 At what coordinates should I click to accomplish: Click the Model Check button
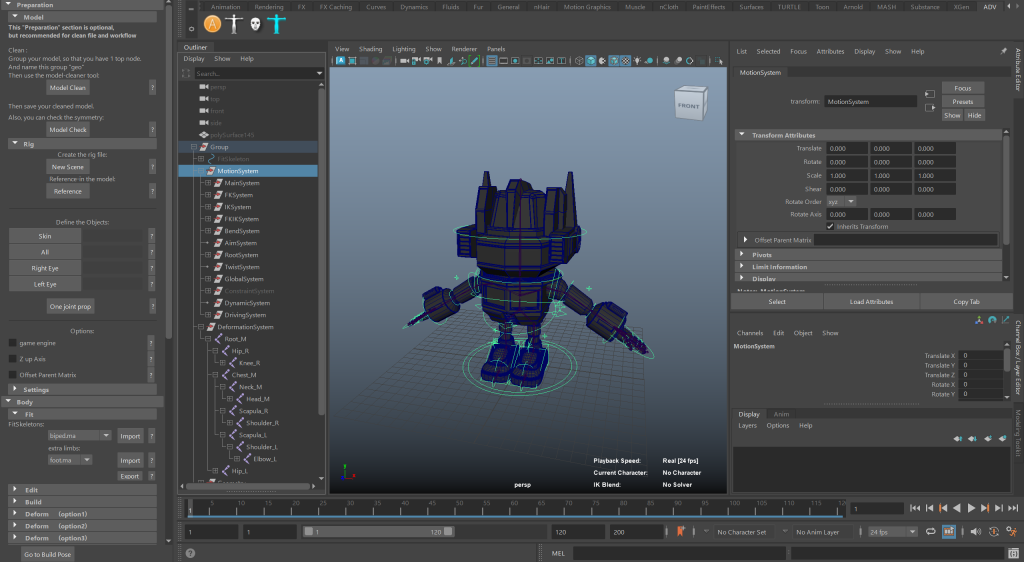point(68,129)
